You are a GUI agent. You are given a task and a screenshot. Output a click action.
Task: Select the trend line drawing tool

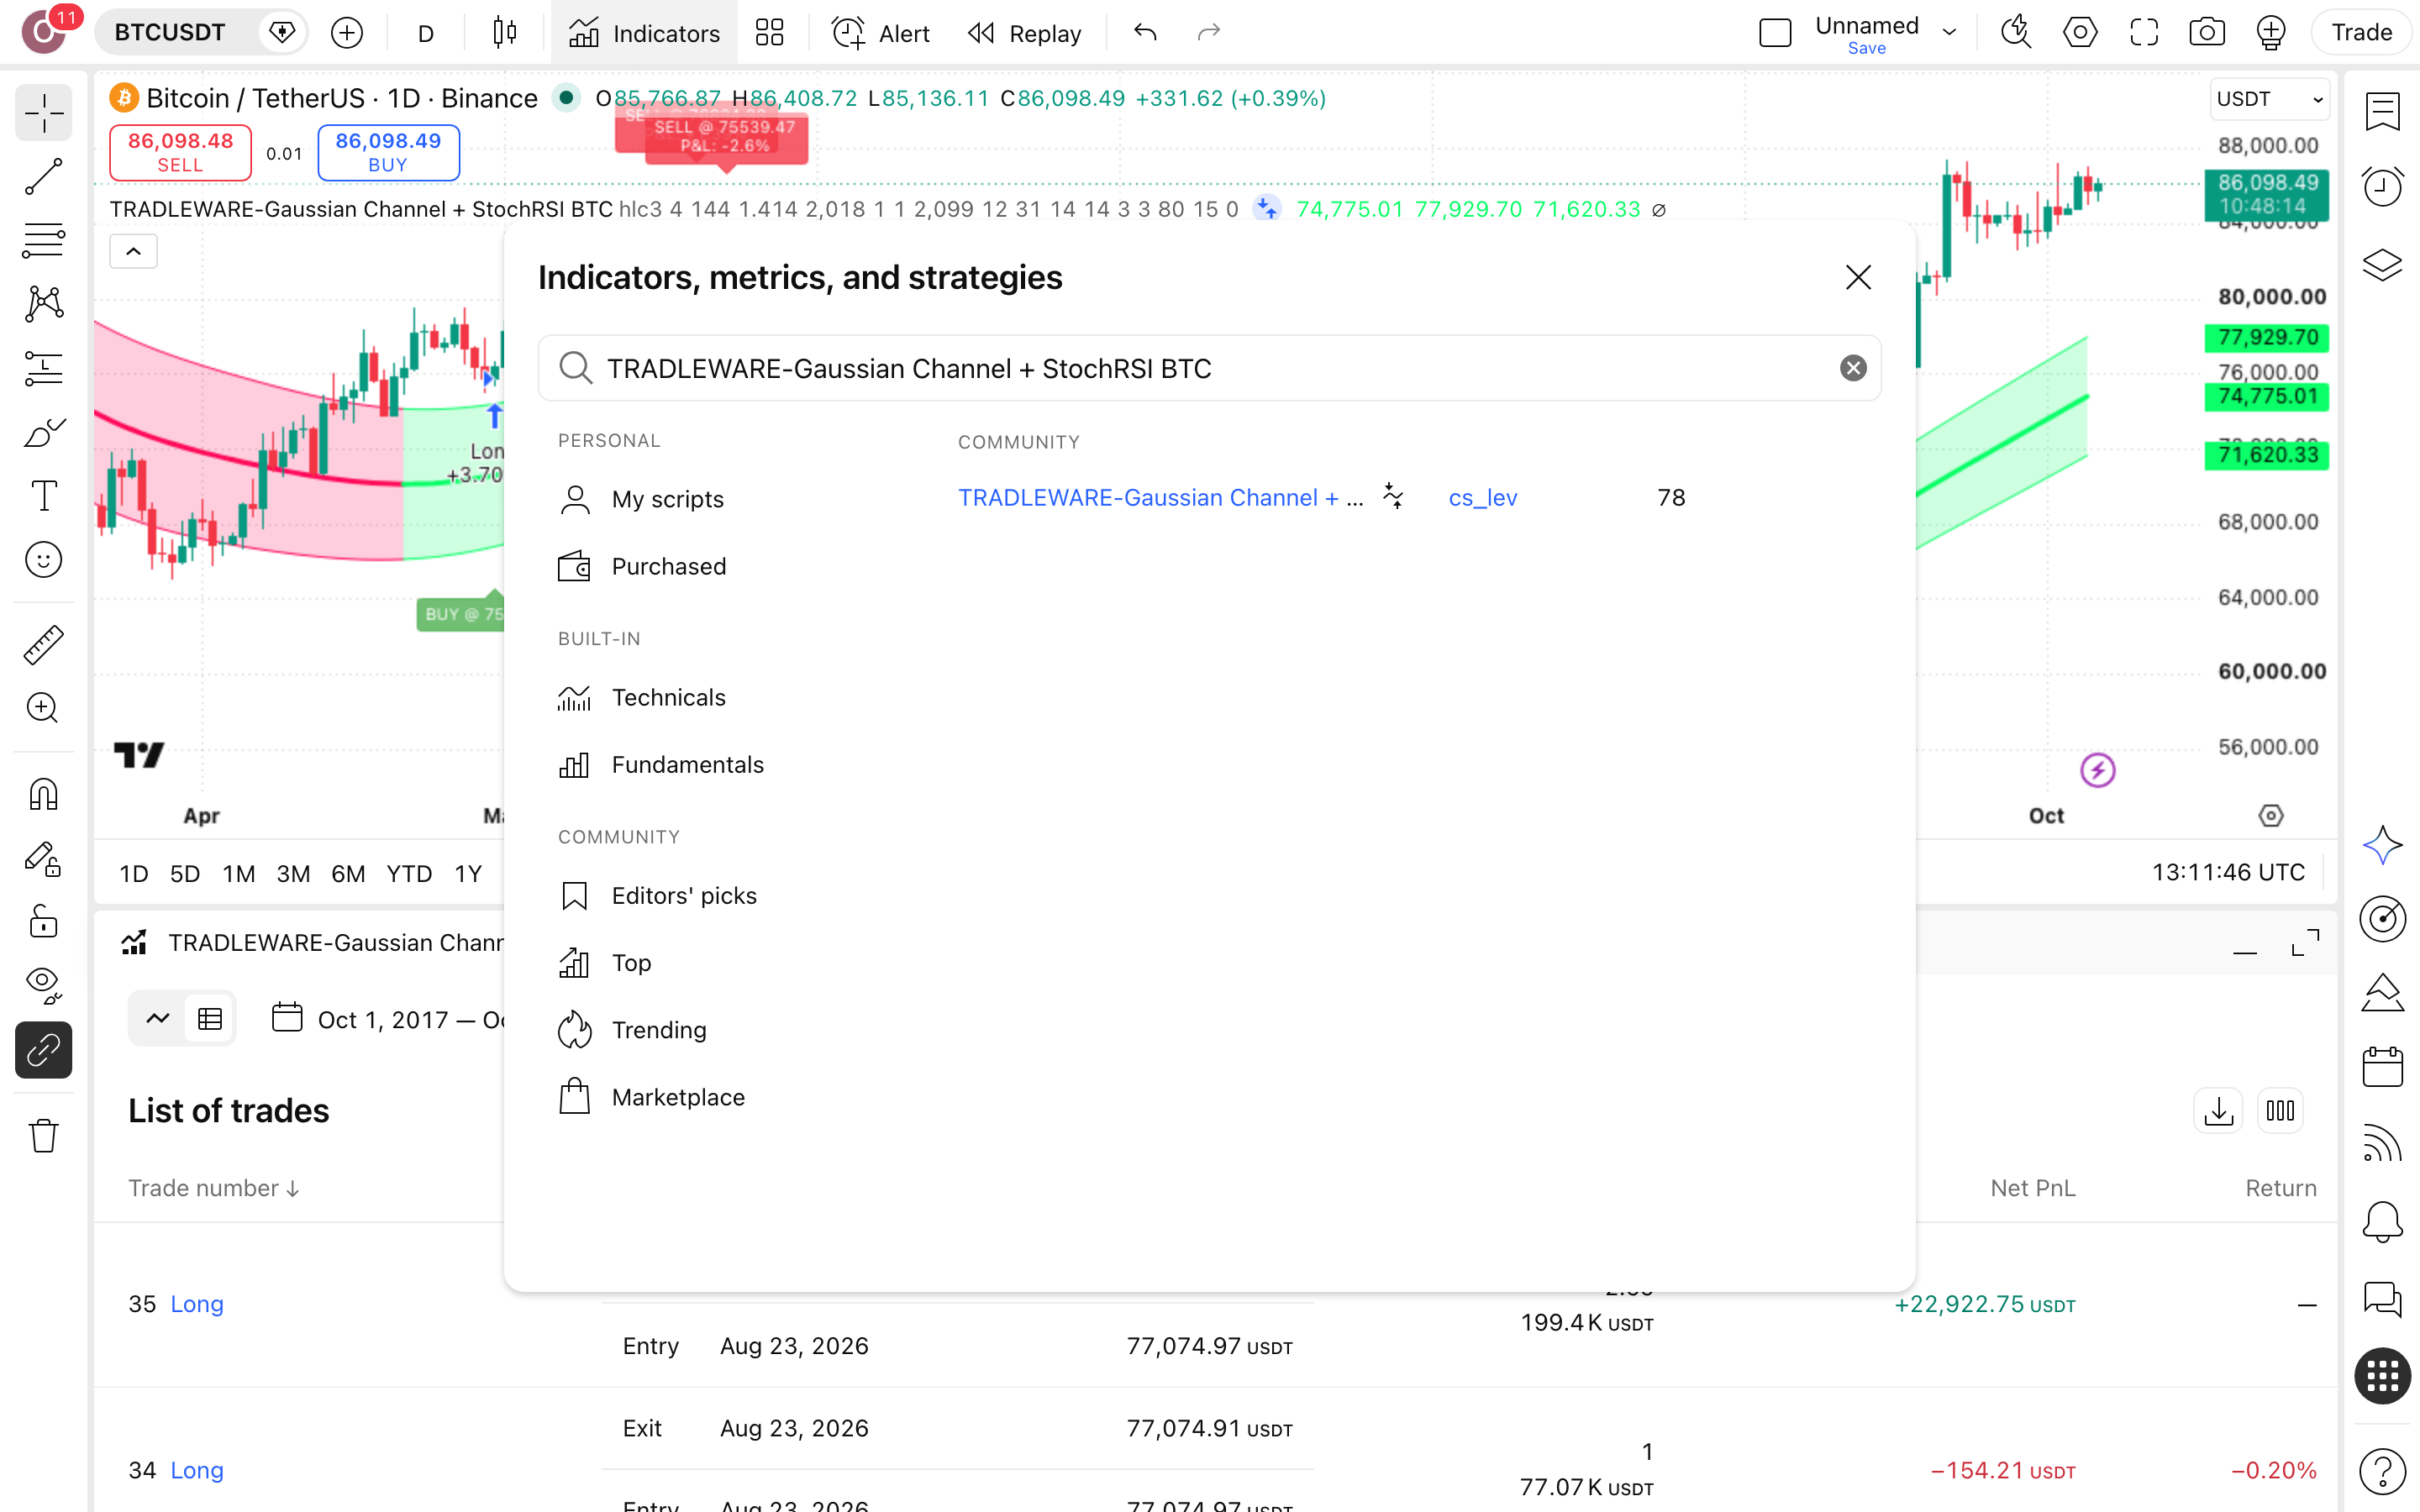point(43,176)
